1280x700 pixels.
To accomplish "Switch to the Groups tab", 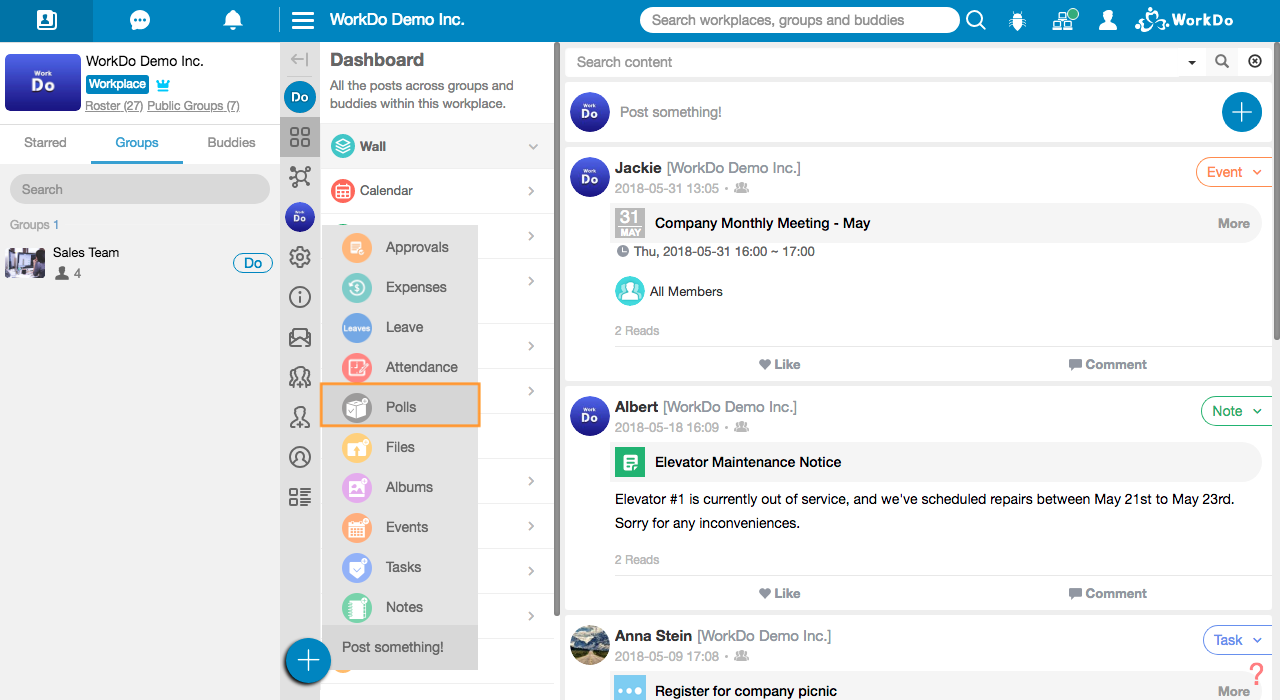I will click(x=137, y=143).
